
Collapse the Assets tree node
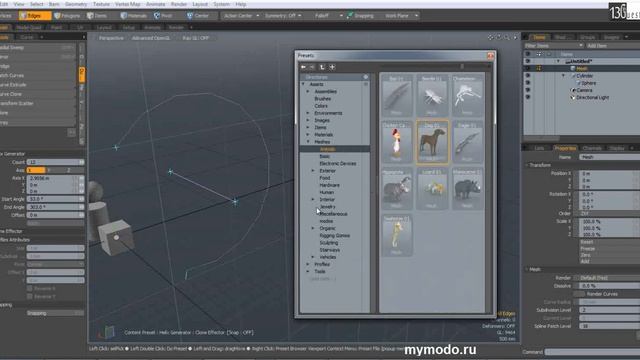coord(303,84)
